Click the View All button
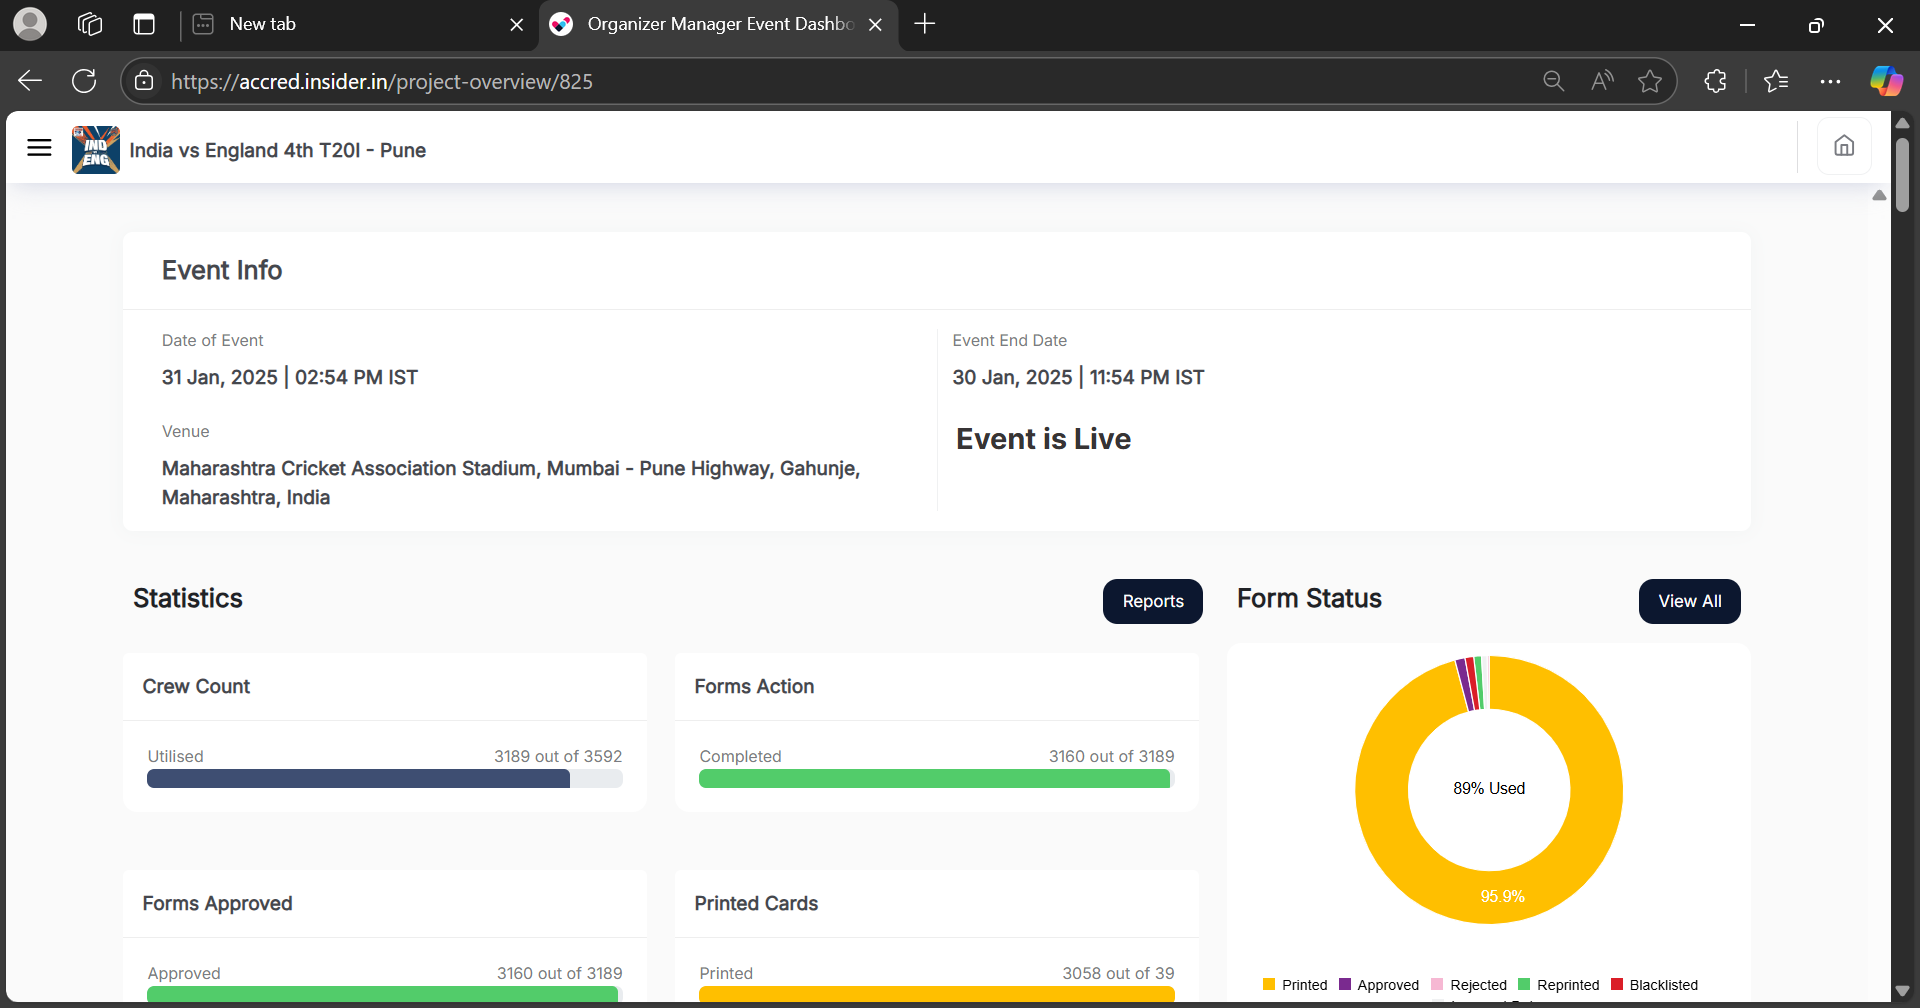This screenshot has width=1920, height=1008. 1689,601
